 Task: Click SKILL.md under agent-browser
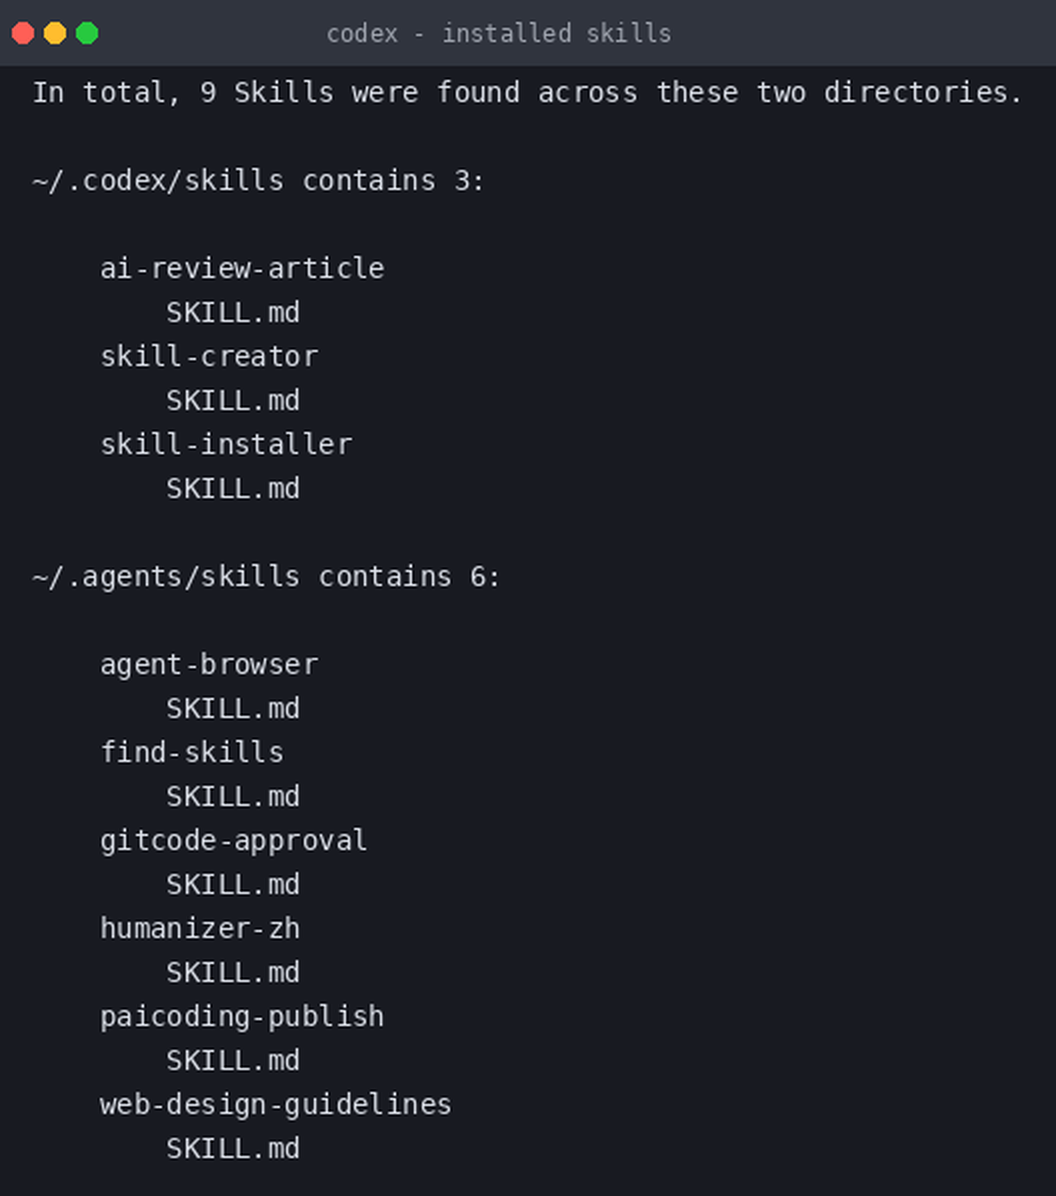[233, 709]
